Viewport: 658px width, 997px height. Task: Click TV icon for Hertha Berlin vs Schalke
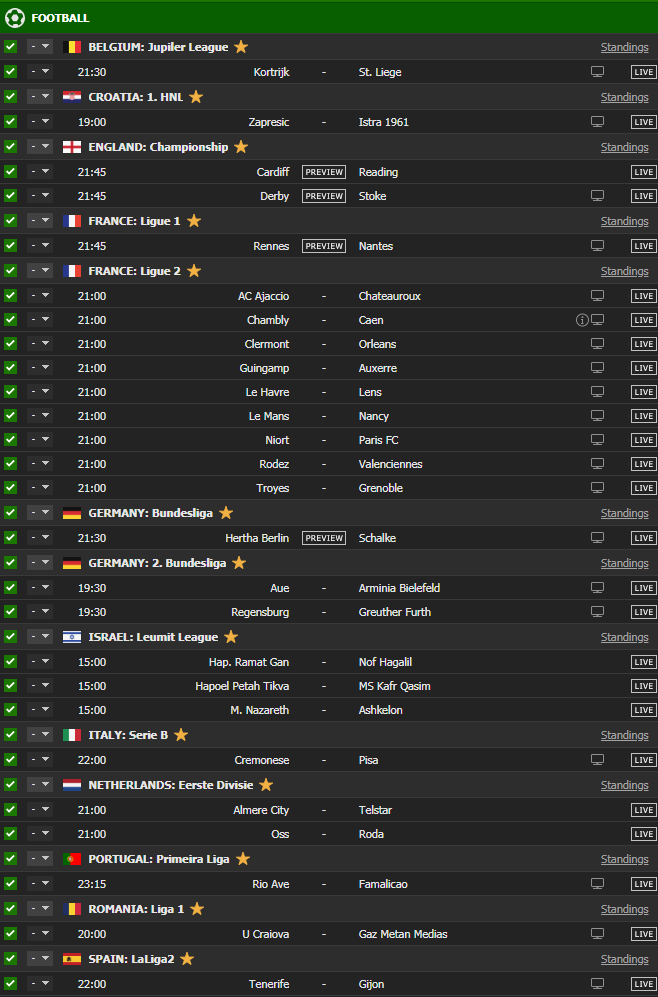click(597, 537)
